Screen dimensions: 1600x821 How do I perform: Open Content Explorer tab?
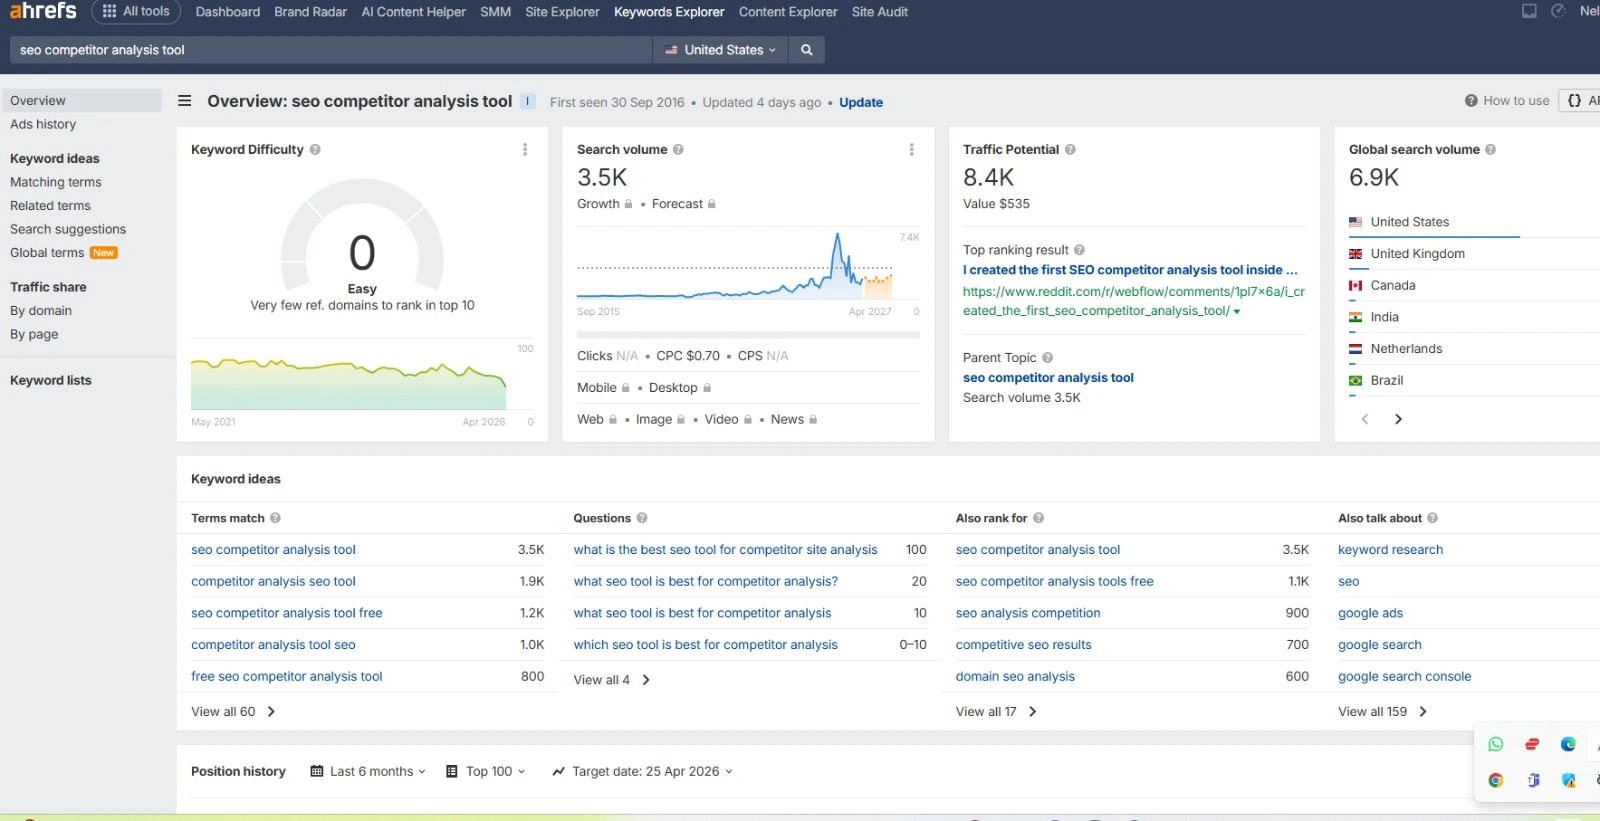point(788,12)
